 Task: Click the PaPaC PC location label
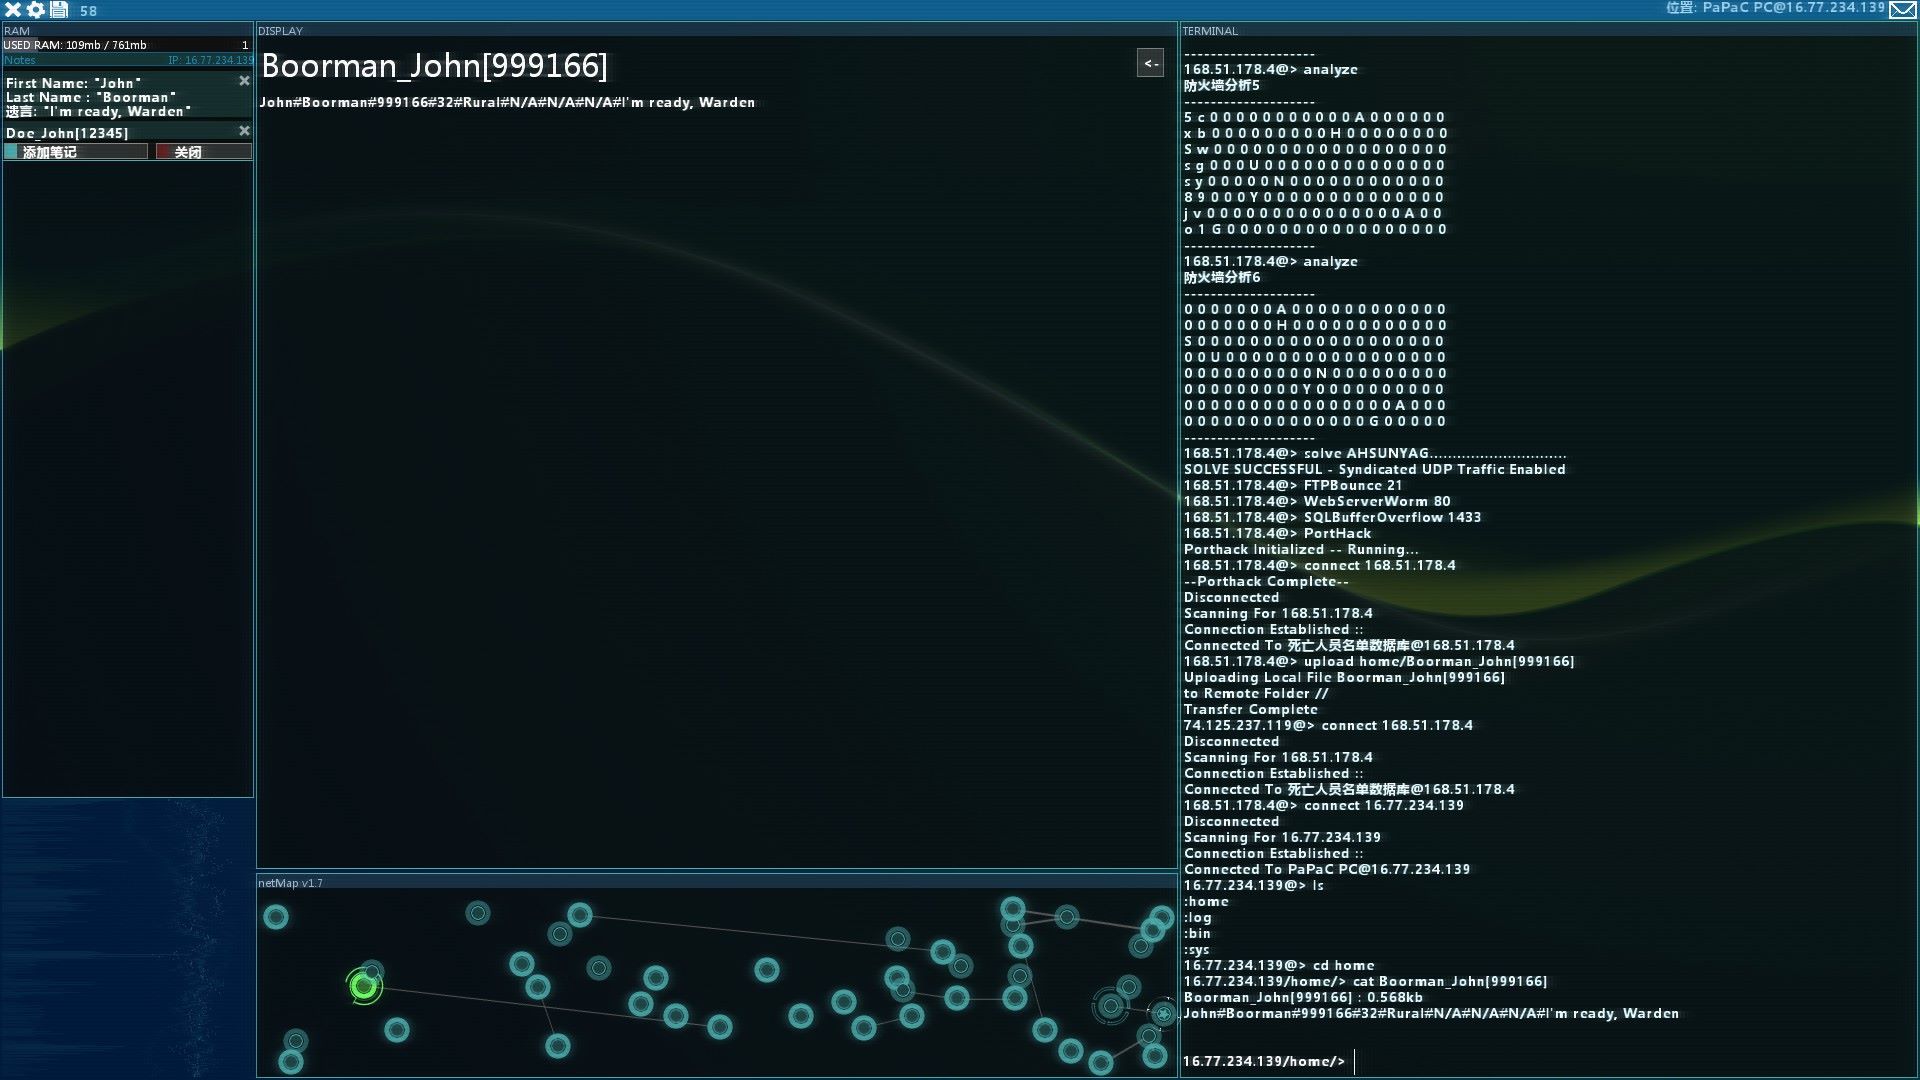[1775, 8]
